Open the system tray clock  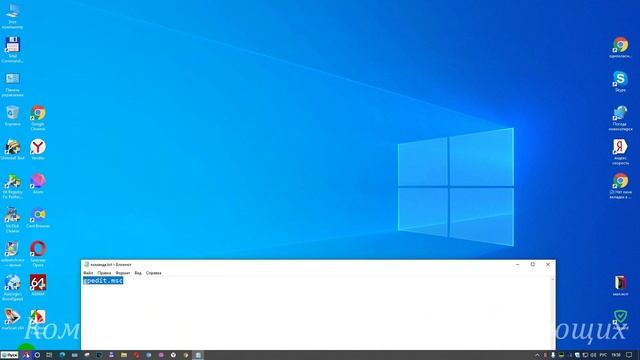coord(616,355)
